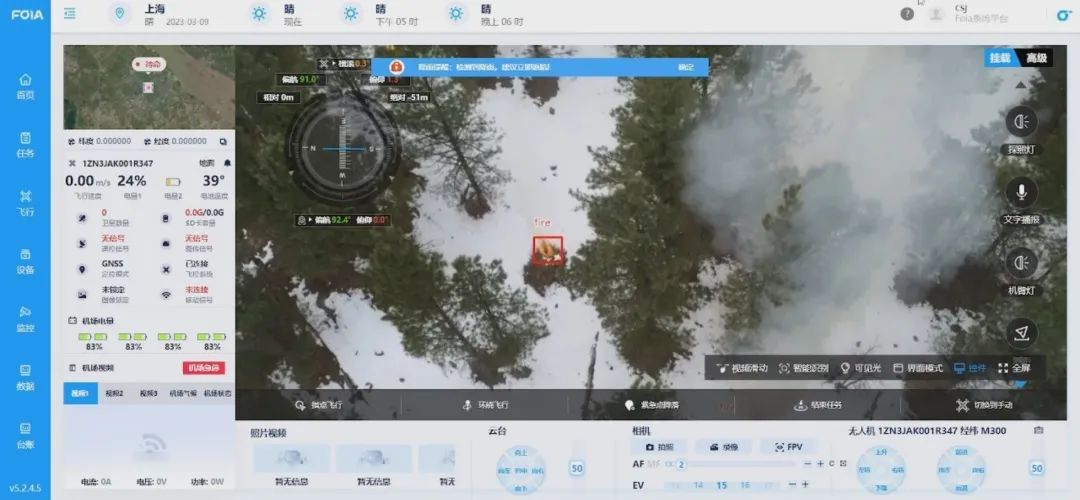
Task: Activate the text broadcast microphone icon
Action: pos(1021,192)
